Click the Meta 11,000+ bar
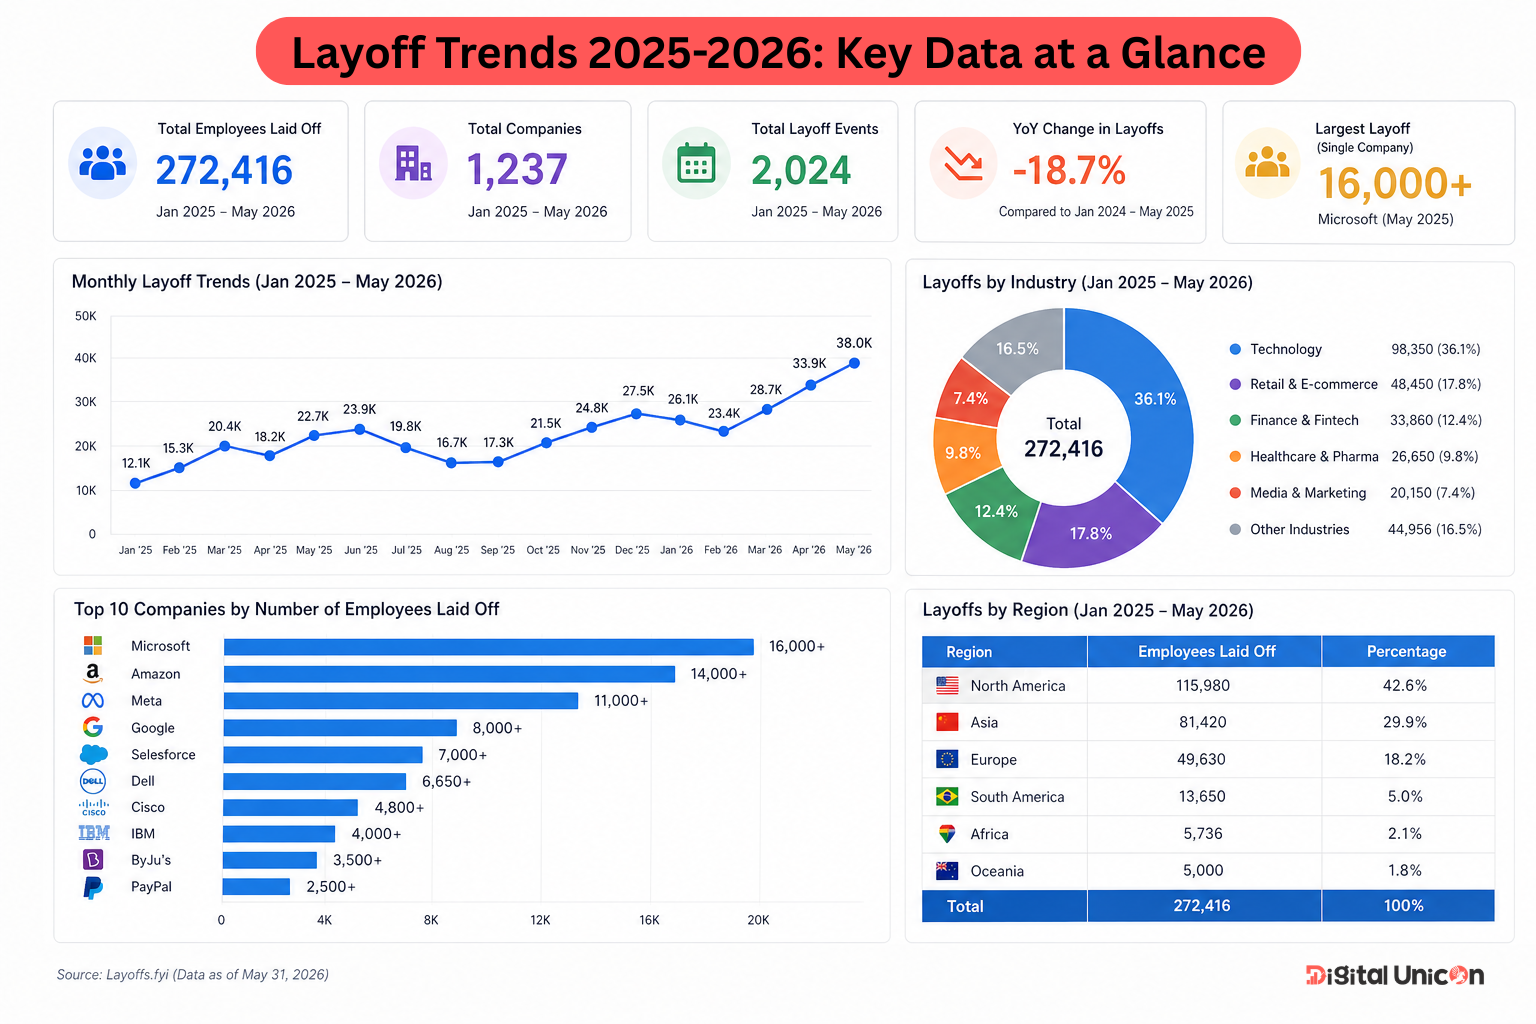1536x1024 pixels. click(401, 701)
